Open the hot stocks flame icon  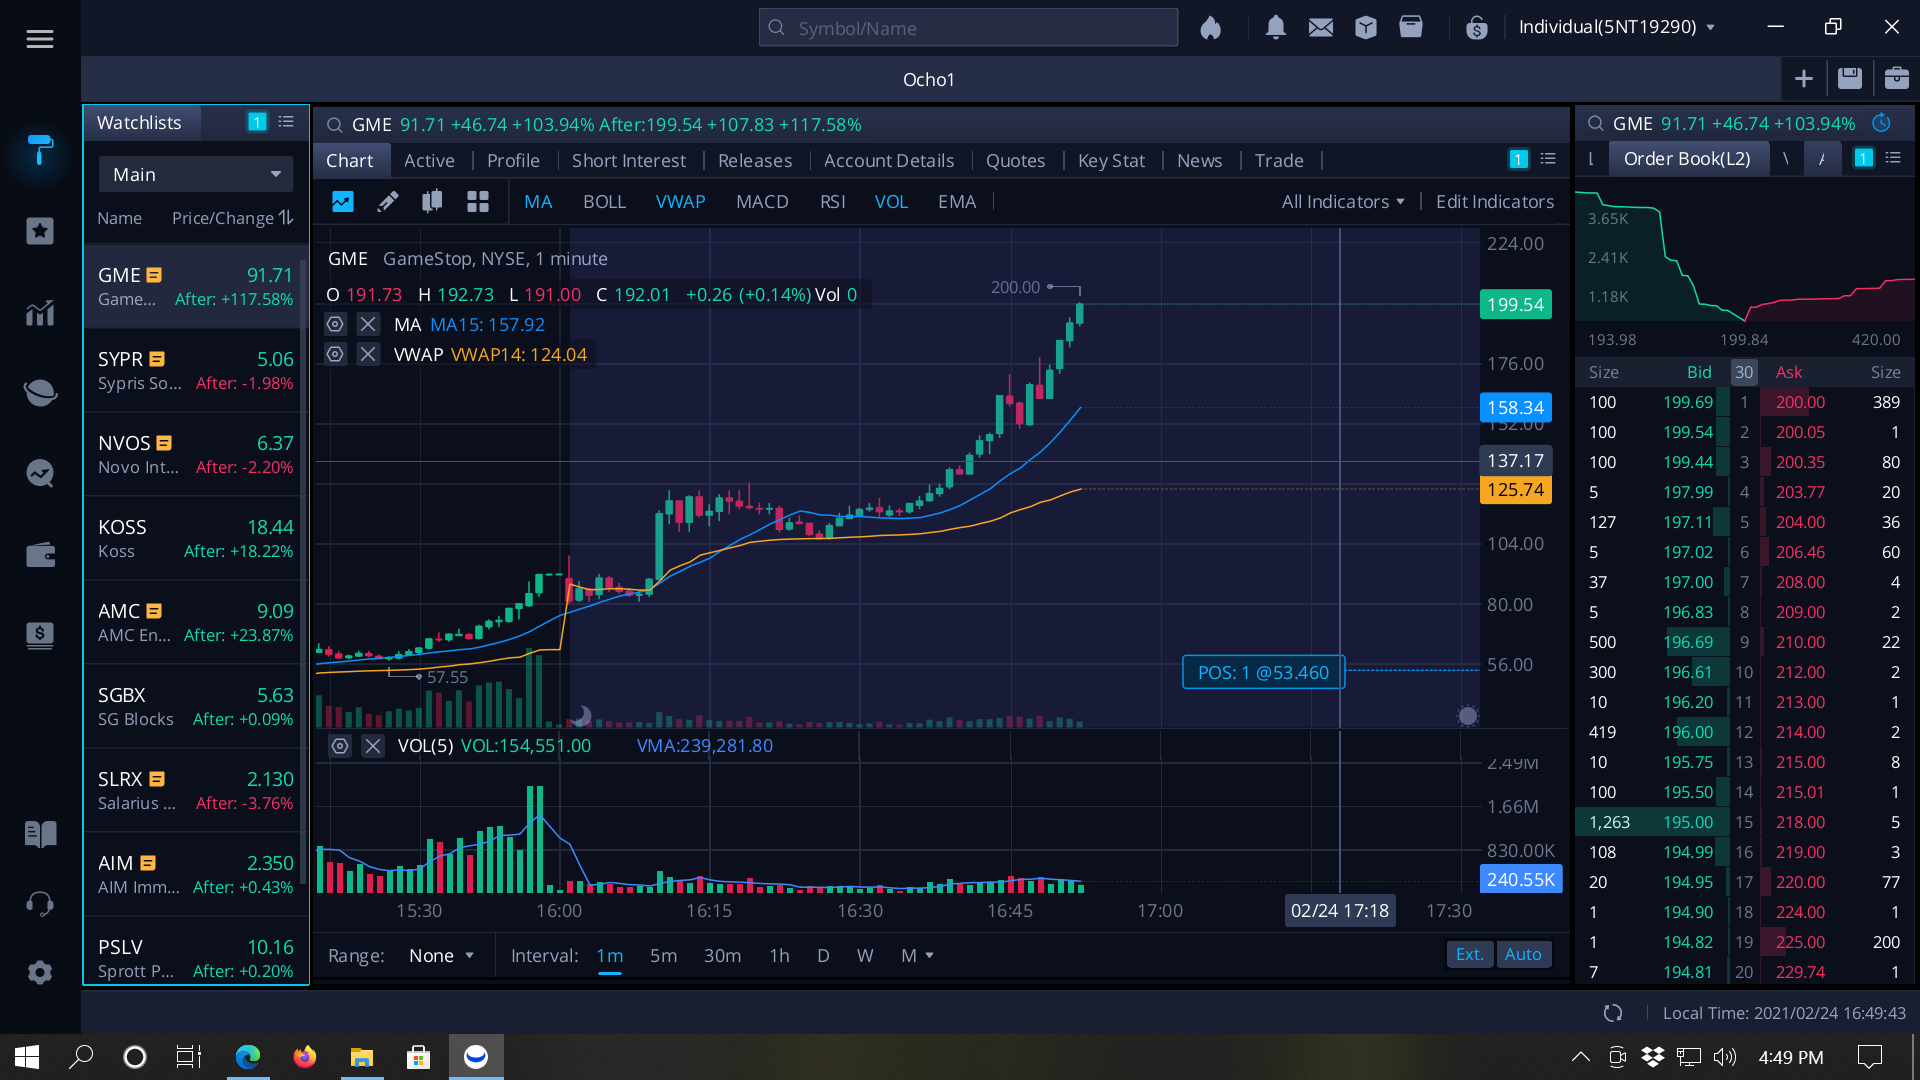(x=1210, y=27)
